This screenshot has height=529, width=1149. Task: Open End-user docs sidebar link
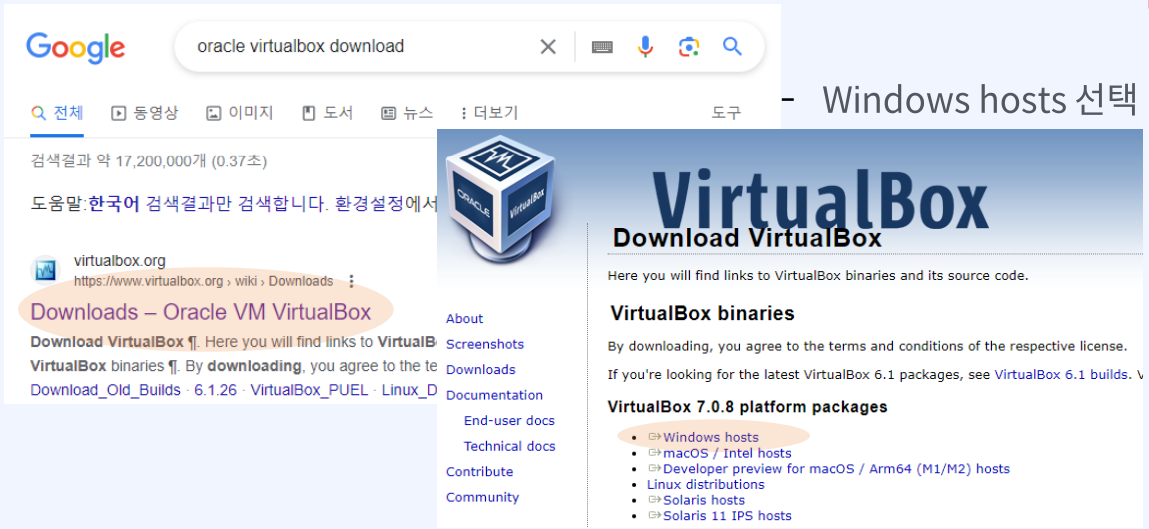(509, 421)
